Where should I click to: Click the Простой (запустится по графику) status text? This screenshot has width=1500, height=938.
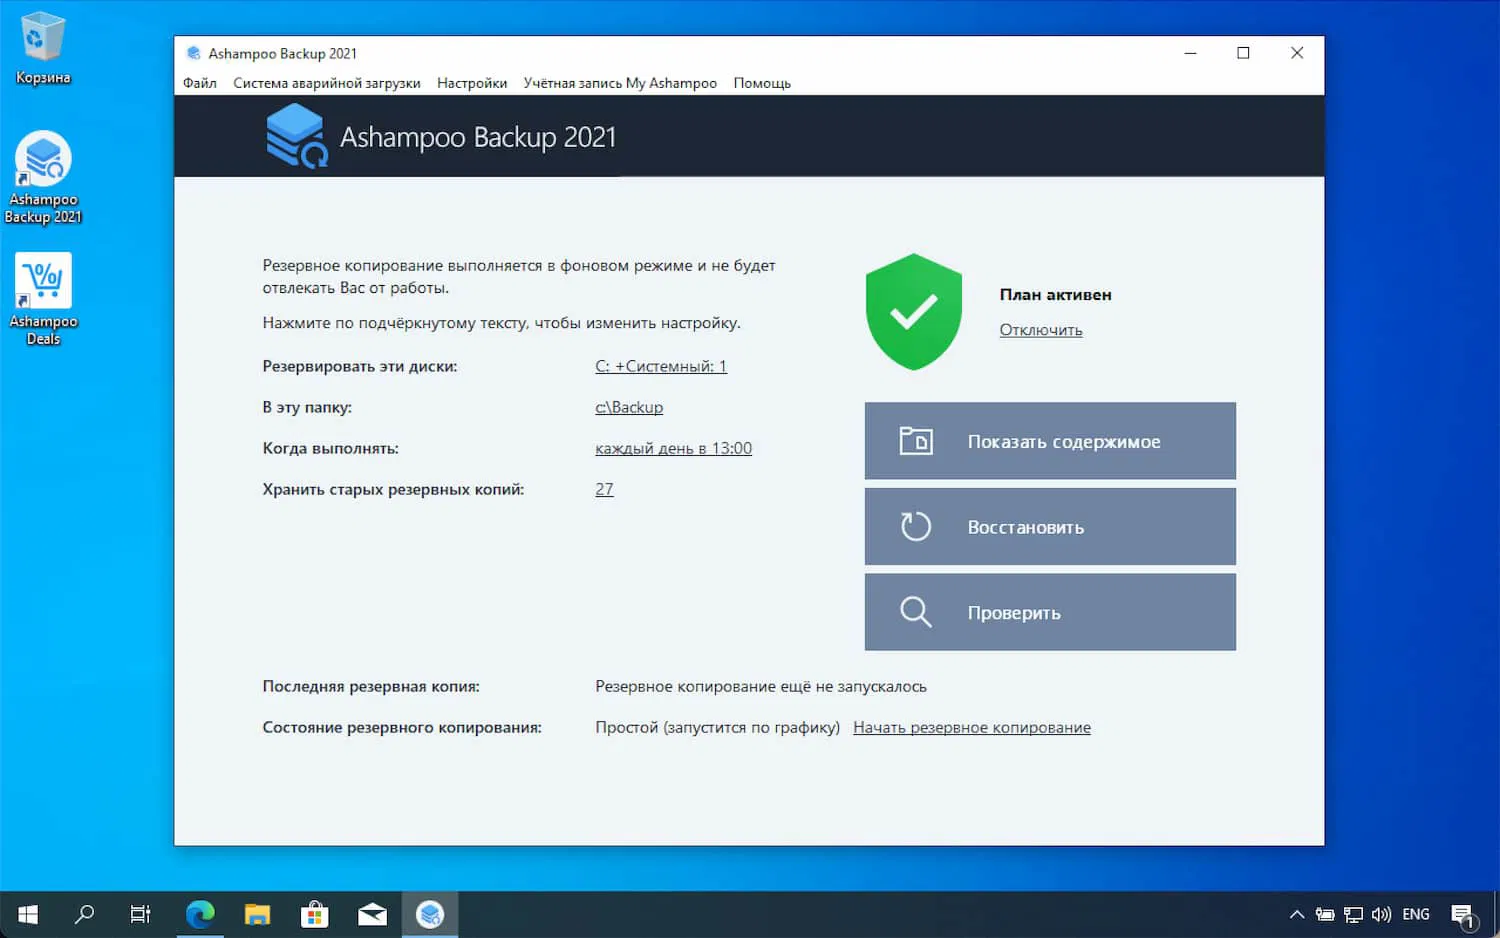pos(717,727)
